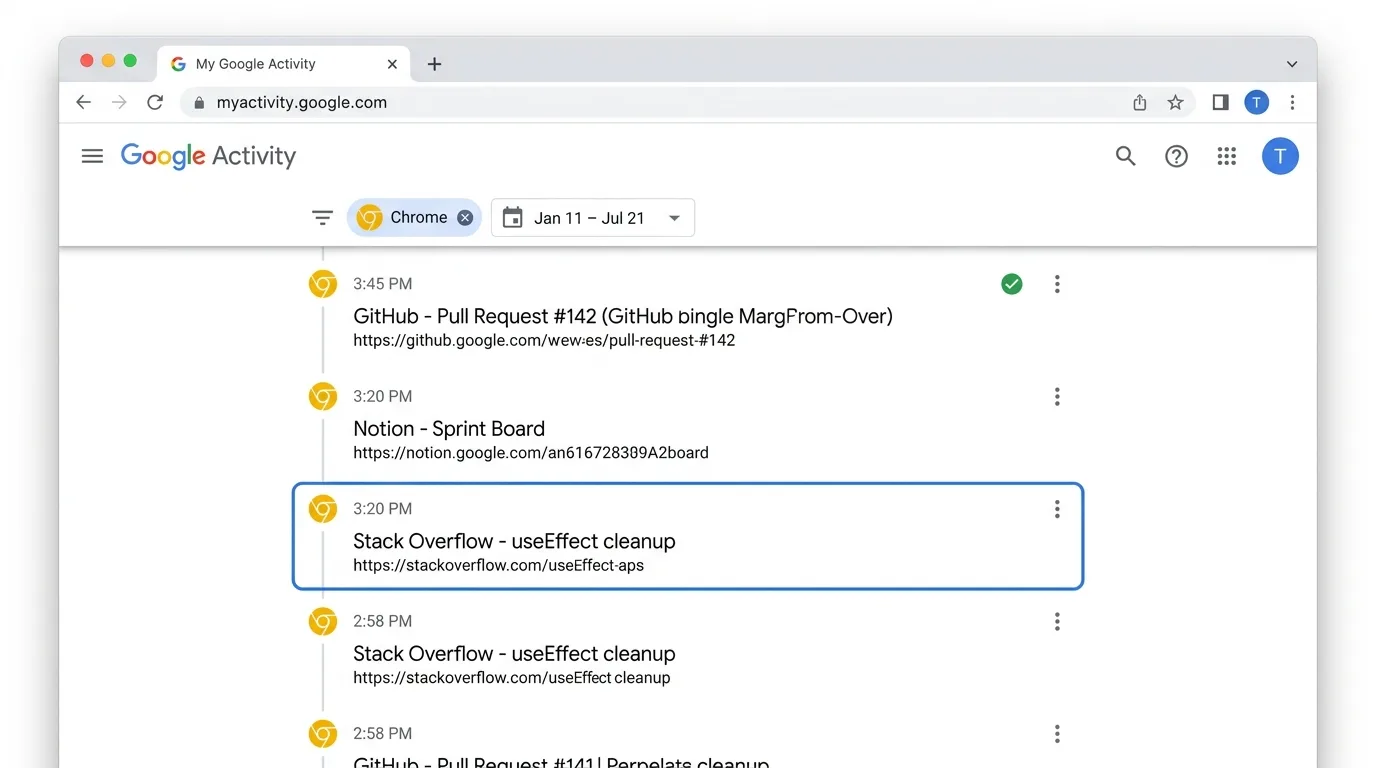Viewport: 1376px width, 768px height.
Task: Click the search magnifier icon
Action: pos(1126,156)
